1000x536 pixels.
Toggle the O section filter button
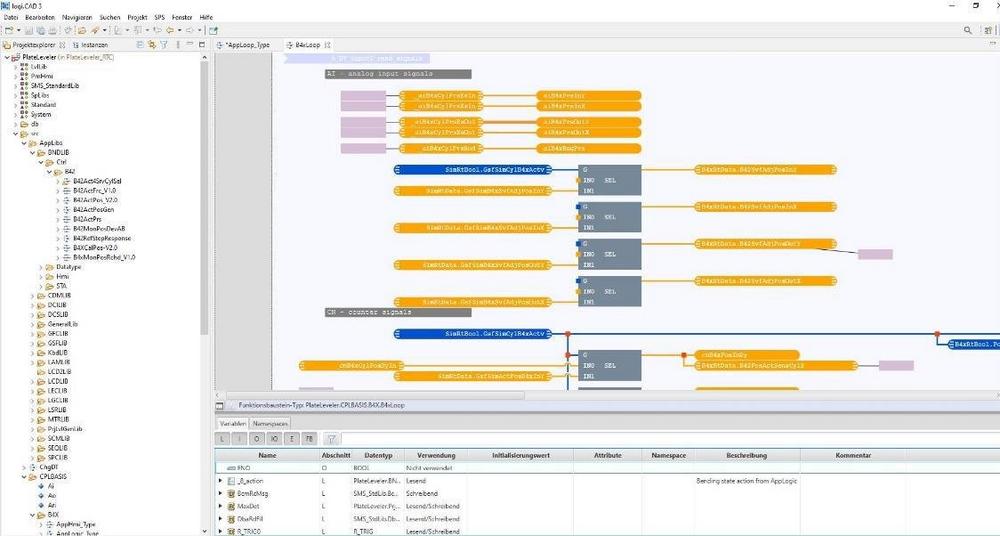[256, 438]
